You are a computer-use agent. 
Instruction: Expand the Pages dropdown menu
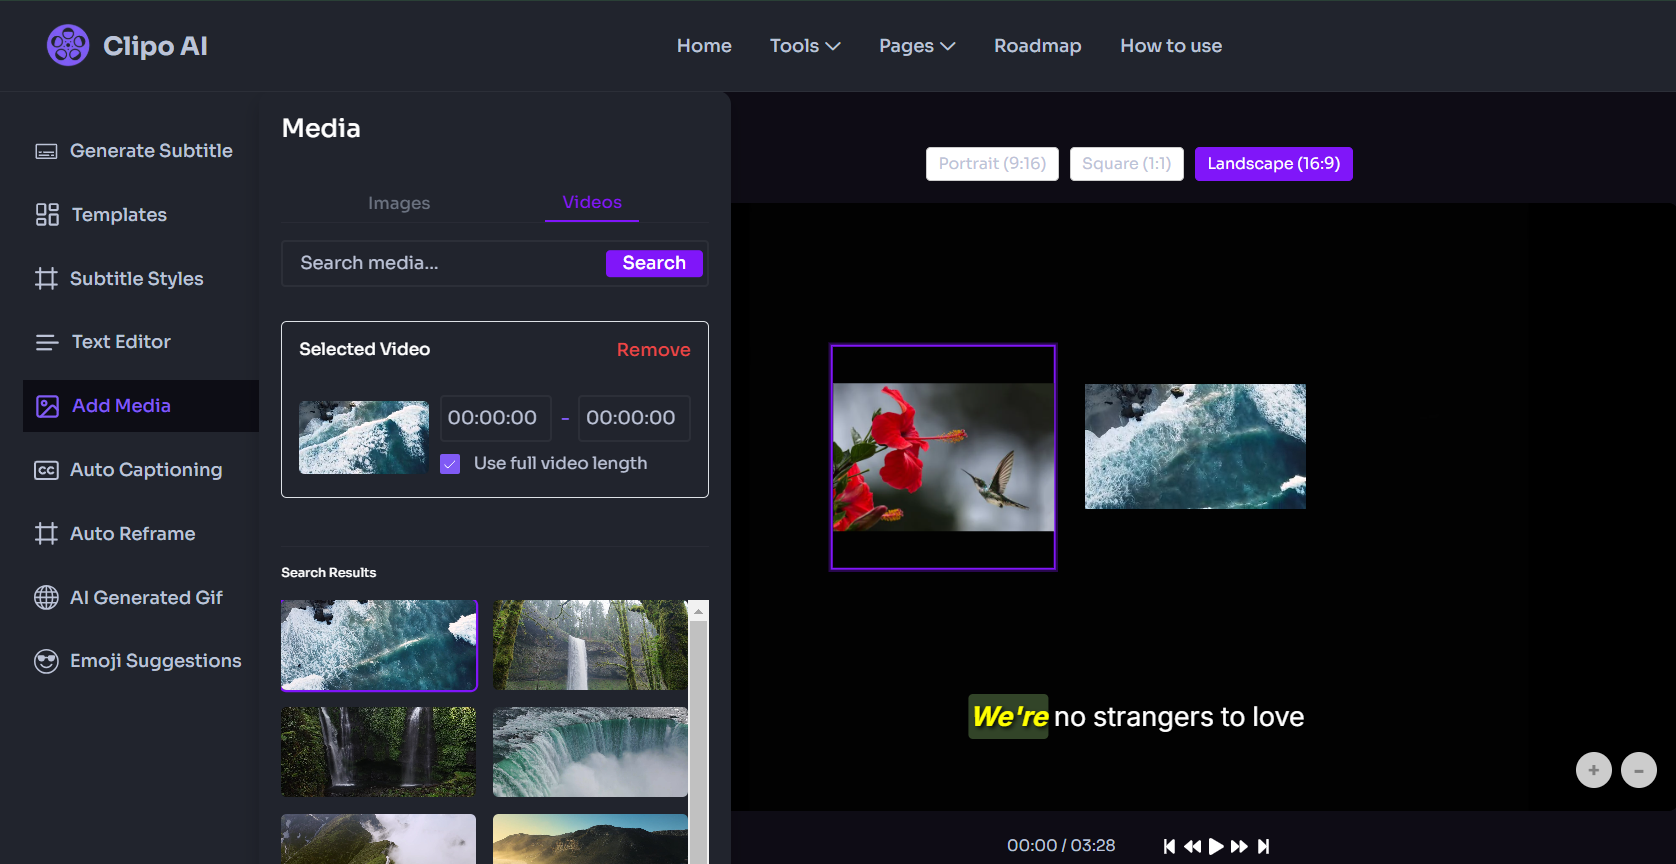click(x=917, y=46)
